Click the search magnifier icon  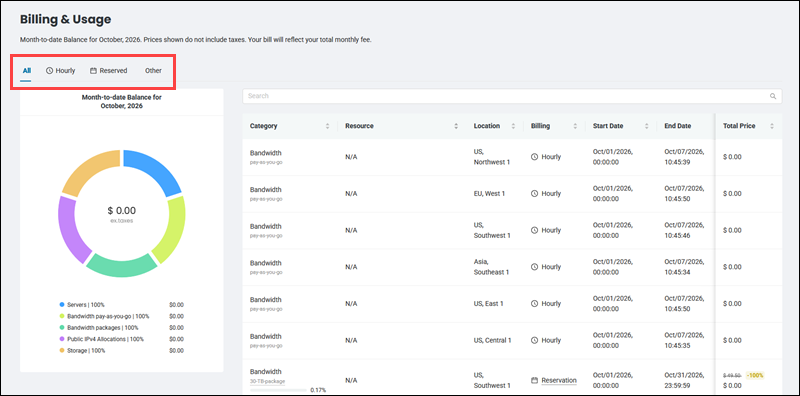tap(773, 96)
